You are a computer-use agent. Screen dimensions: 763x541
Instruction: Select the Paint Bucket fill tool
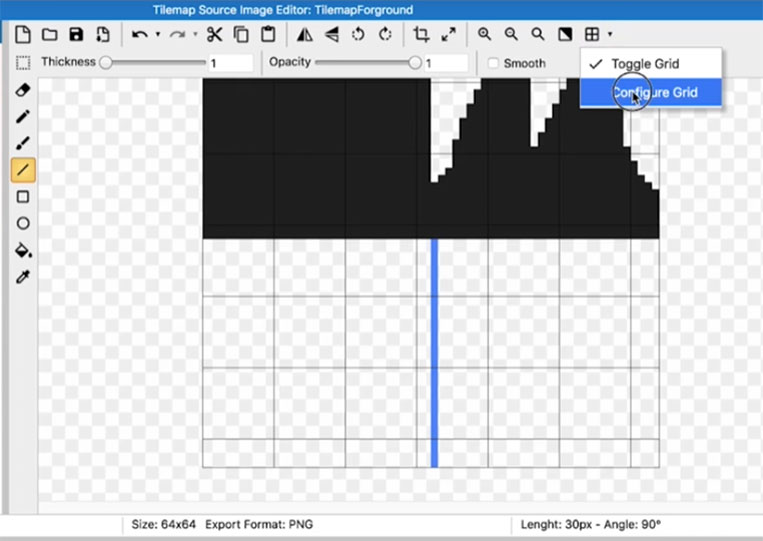[23, 251]
